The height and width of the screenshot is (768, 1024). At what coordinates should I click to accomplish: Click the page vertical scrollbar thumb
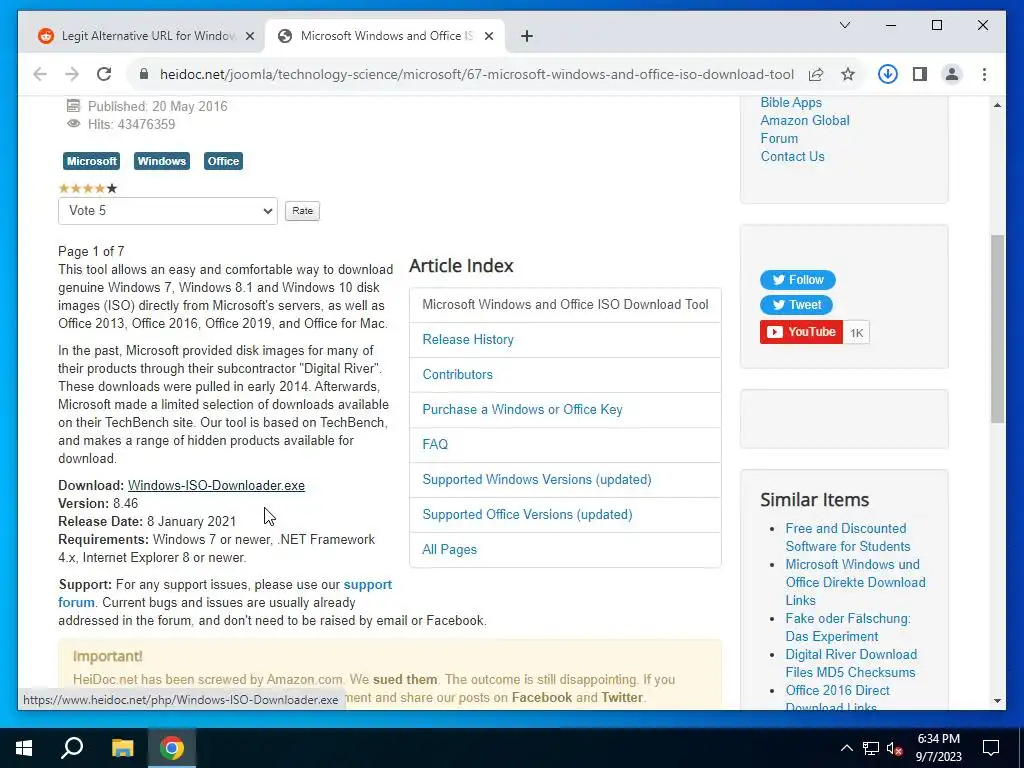[x=997, y=328]
